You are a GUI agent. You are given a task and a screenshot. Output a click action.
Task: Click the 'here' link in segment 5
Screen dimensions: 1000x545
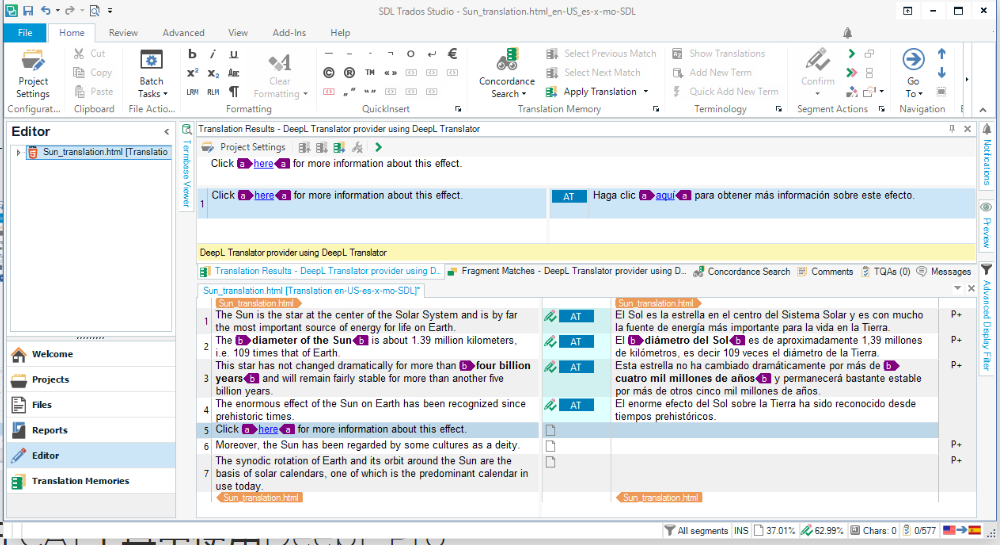click(x=268, y=430)
